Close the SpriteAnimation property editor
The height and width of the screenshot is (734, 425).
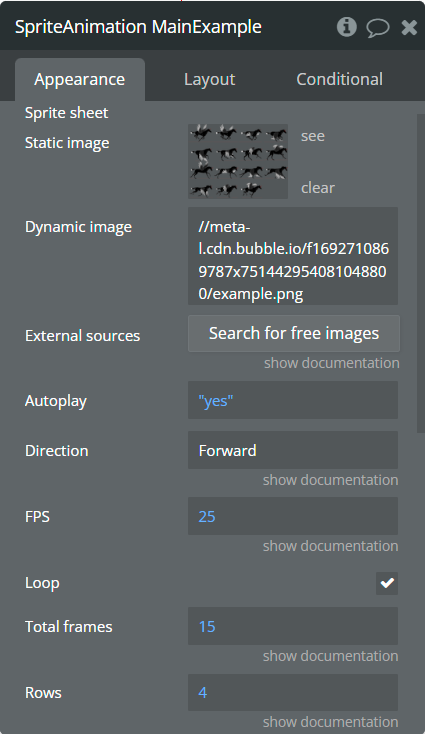click(409, 27)
